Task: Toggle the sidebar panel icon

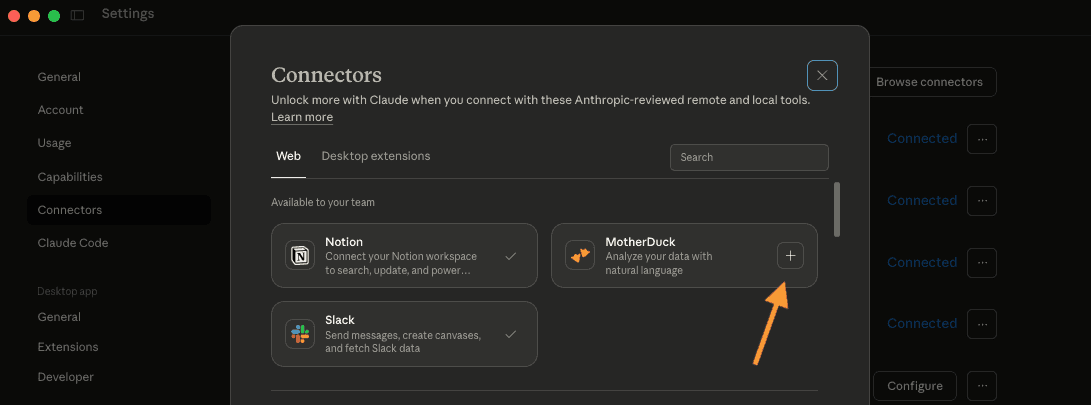Action: pyautogui.click(x=77, y=15)
